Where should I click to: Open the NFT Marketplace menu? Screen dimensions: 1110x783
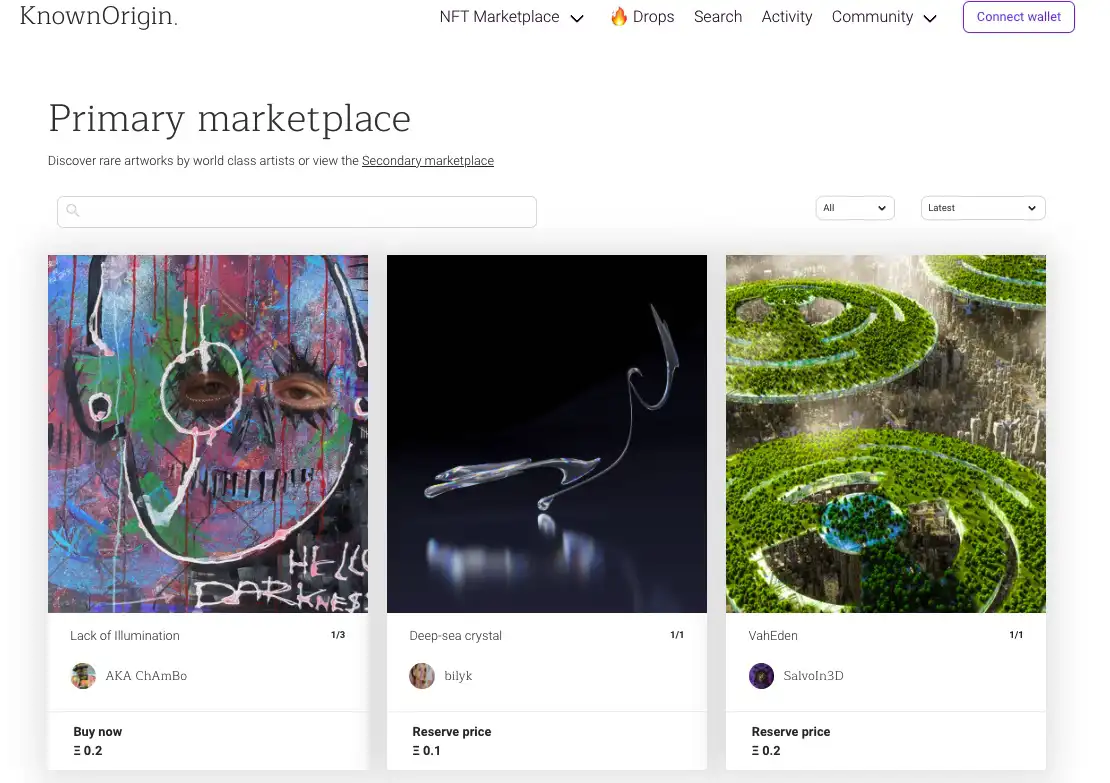[499, 17]
